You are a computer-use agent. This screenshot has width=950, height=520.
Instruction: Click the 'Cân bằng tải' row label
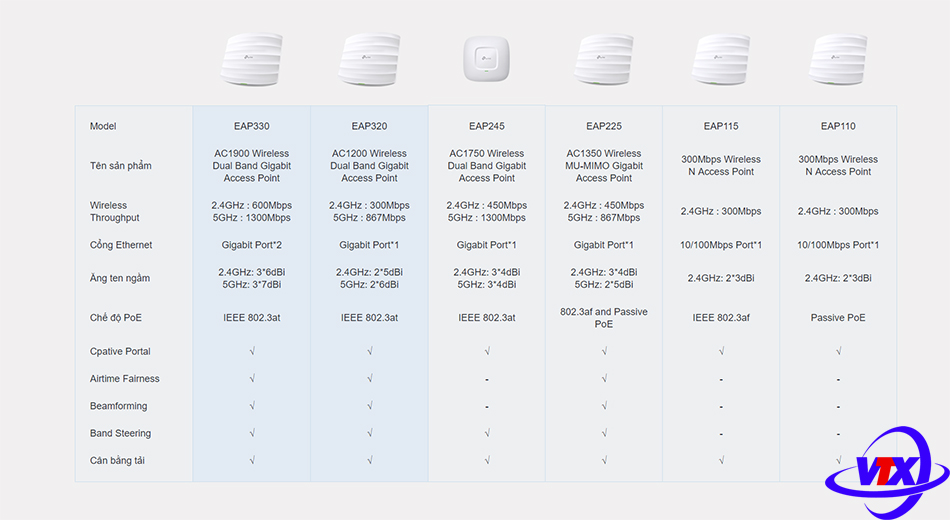(x=117, y=461)
